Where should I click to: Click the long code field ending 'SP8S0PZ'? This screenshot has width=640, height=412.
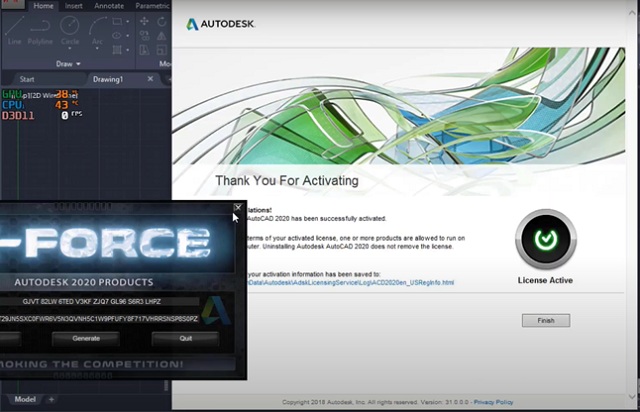99,318
